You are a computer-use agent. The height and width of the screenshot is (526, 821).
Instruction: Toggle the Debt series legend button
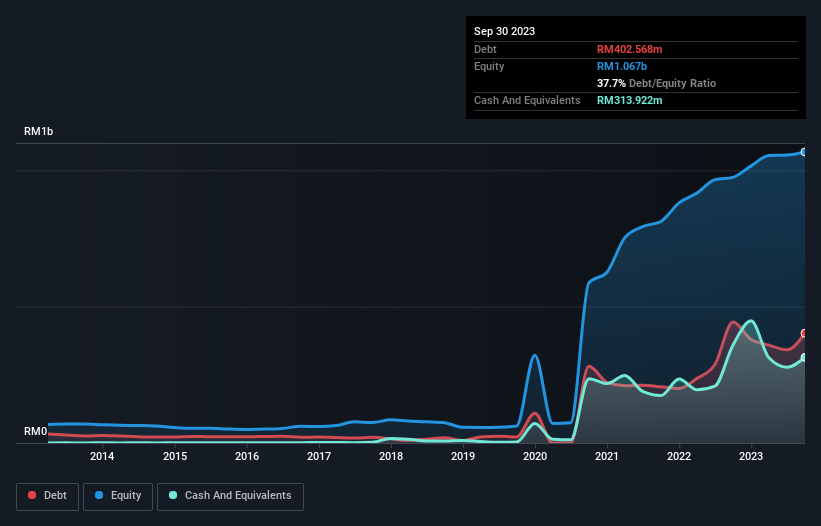[48, 496]
